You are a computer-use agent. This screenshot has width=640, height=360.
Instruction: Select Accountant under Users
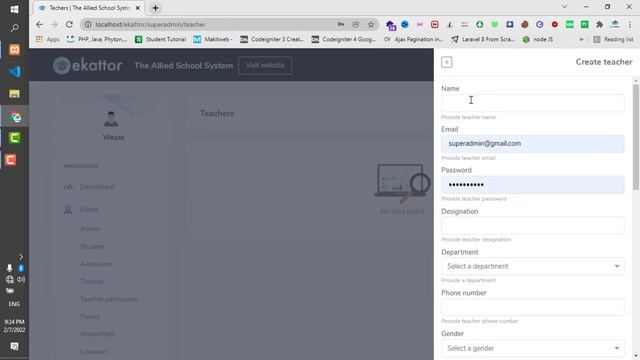coord(98,333)
